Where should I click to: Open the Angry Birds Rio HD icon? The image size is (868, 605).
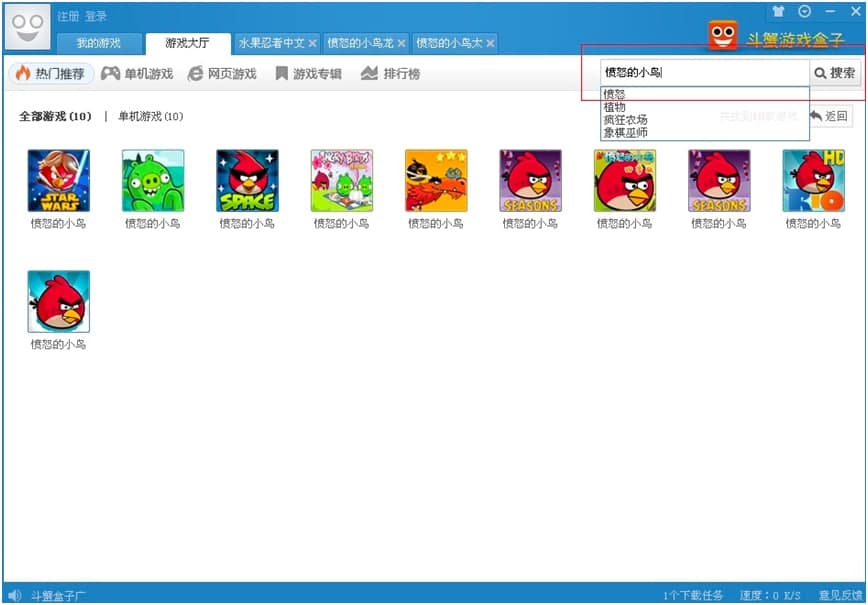pyautogui.click(x=814, y=180)
